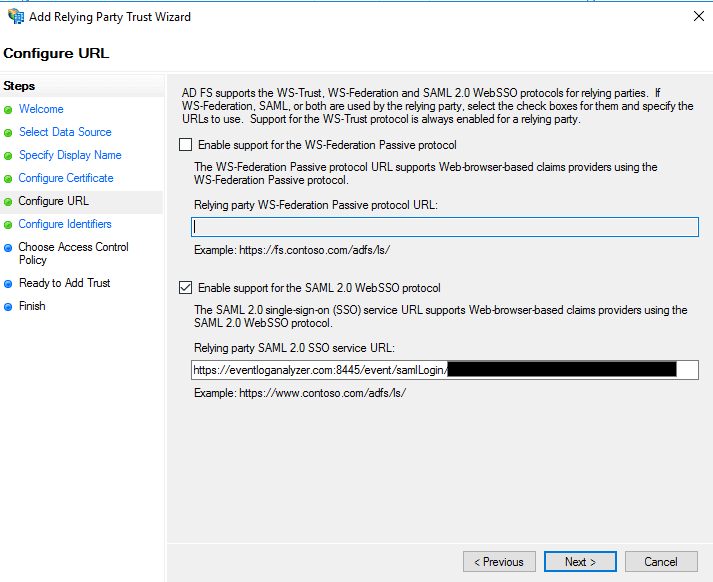Click the blue bullet beside Finish
Image resolution: width=713 pixels, height=582 pixels.
pos(8,307)
